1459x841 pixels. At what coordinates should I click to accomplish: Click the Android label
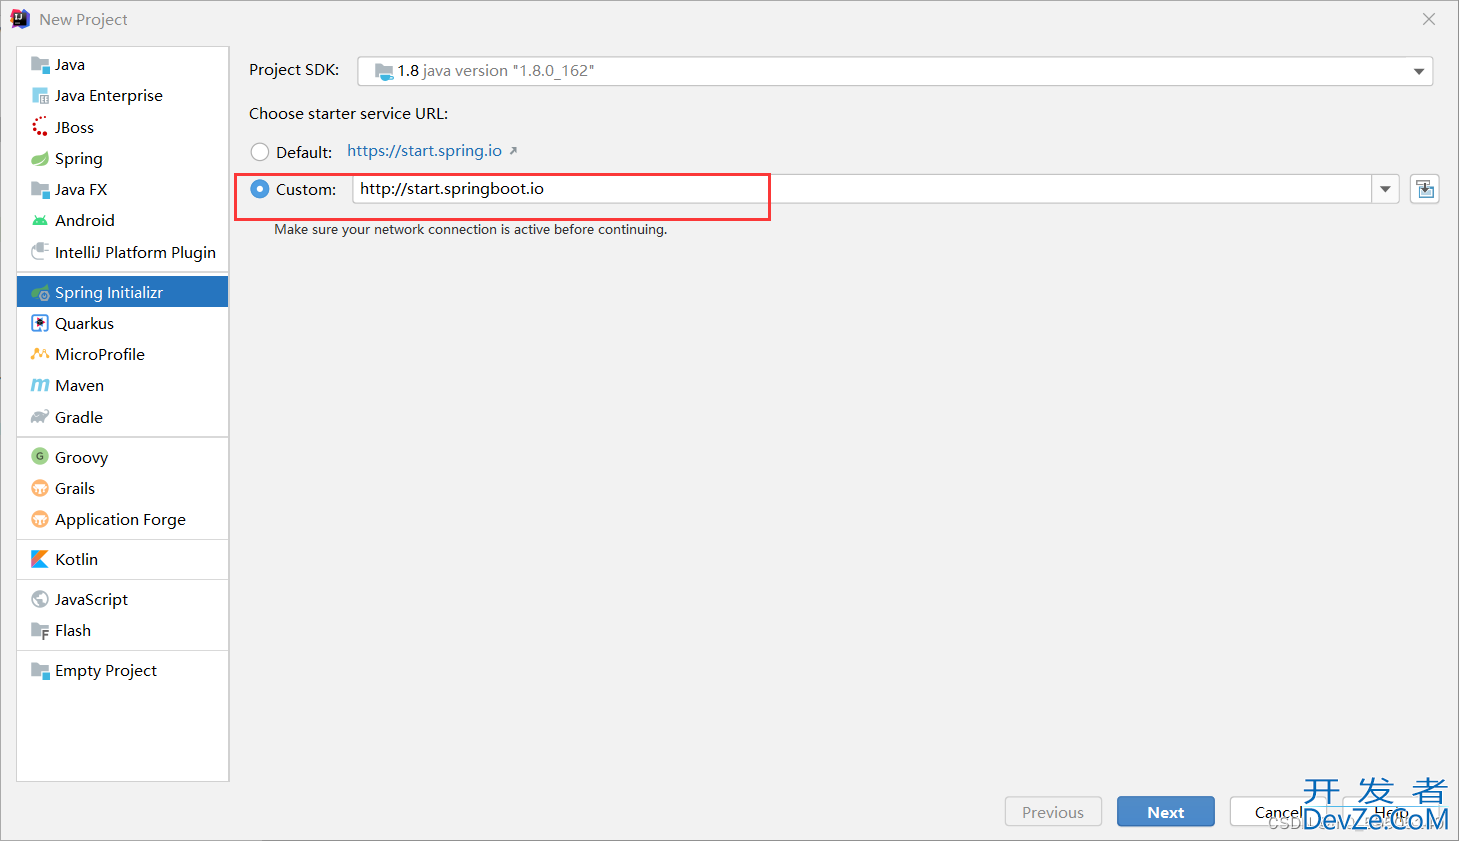[x=85, y=221]
